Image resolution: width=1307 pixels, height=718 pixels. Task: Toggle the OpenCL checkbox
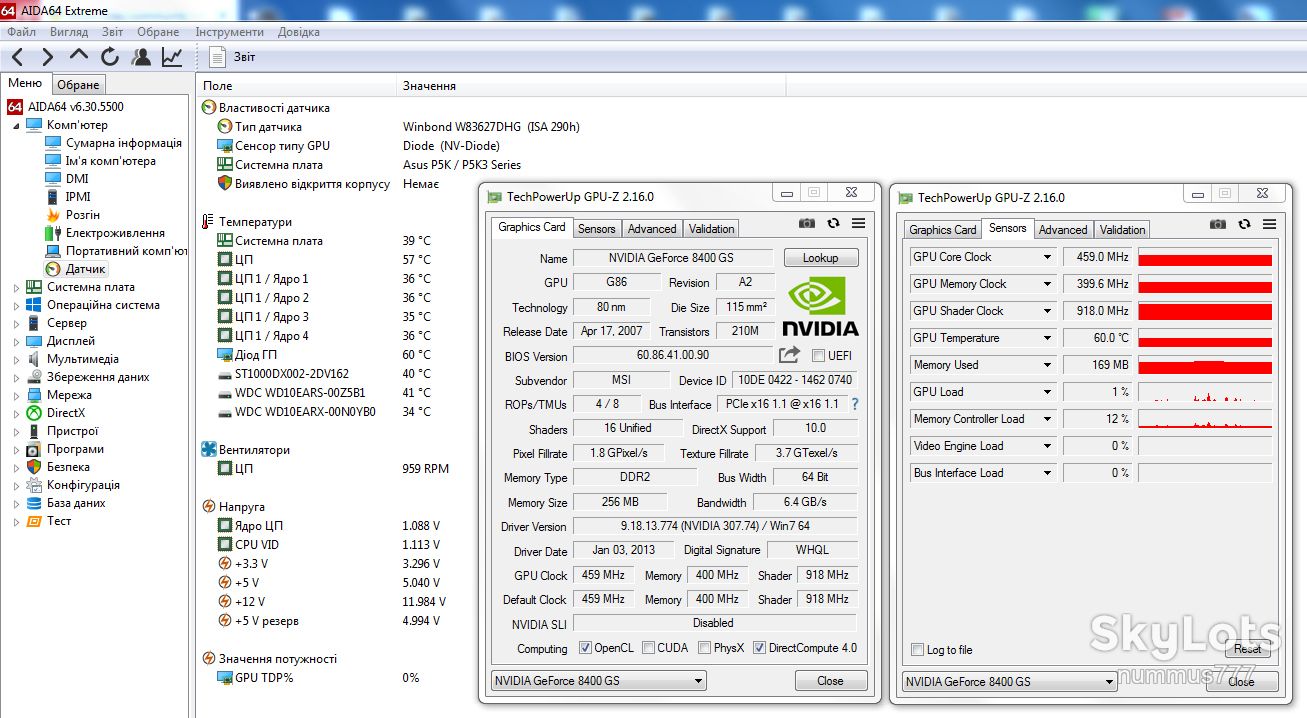coord(585,648)
